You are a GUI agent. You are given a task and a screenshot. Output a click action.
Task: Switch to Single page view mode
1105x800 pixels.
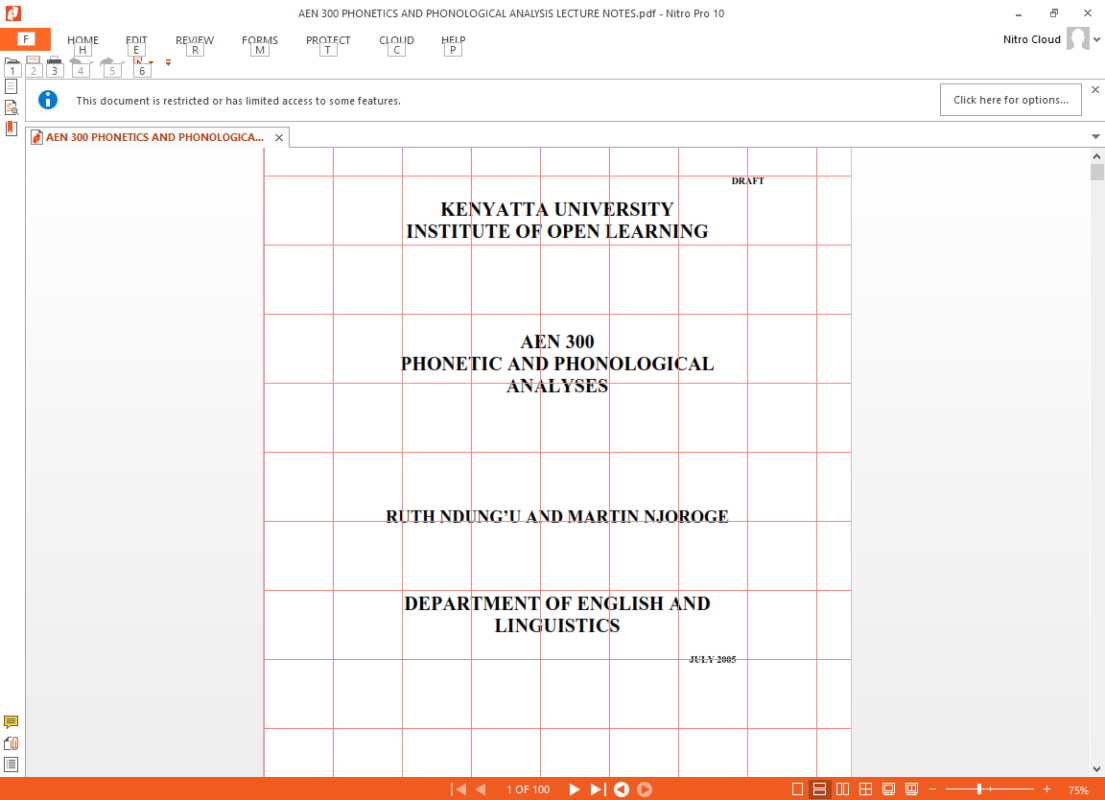click(x=797, y=789)
